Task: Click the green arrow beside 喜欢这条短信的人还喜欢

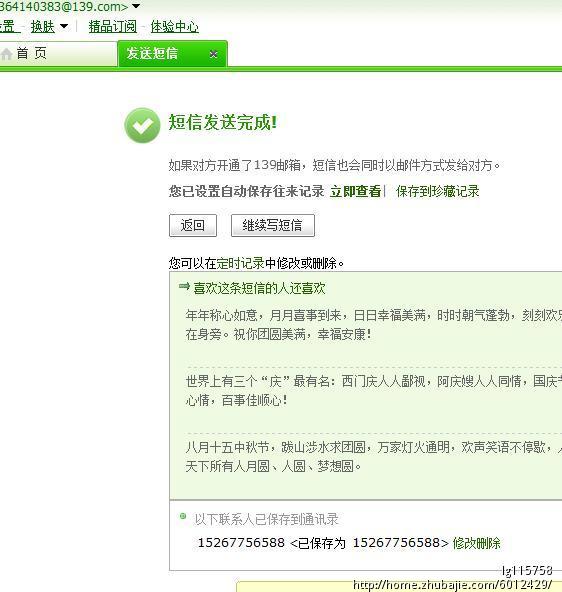Action: click(x=184, y=287)
